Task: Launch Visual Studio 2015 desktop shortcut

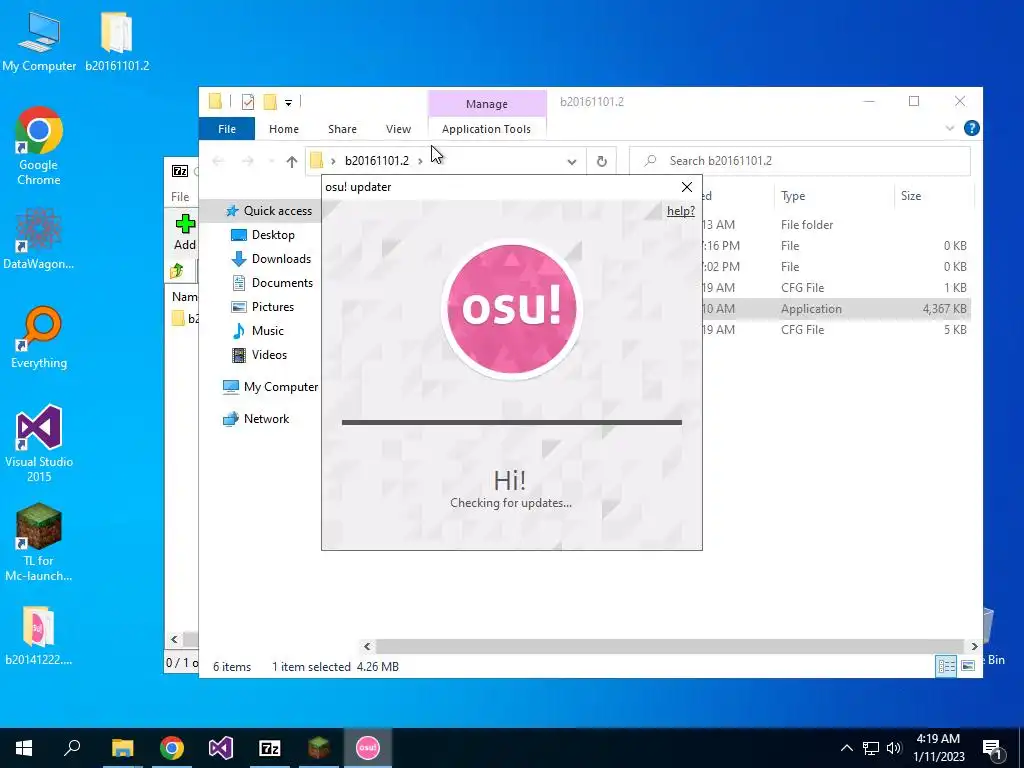Action: pyautogui.click(x=39, y=443)
